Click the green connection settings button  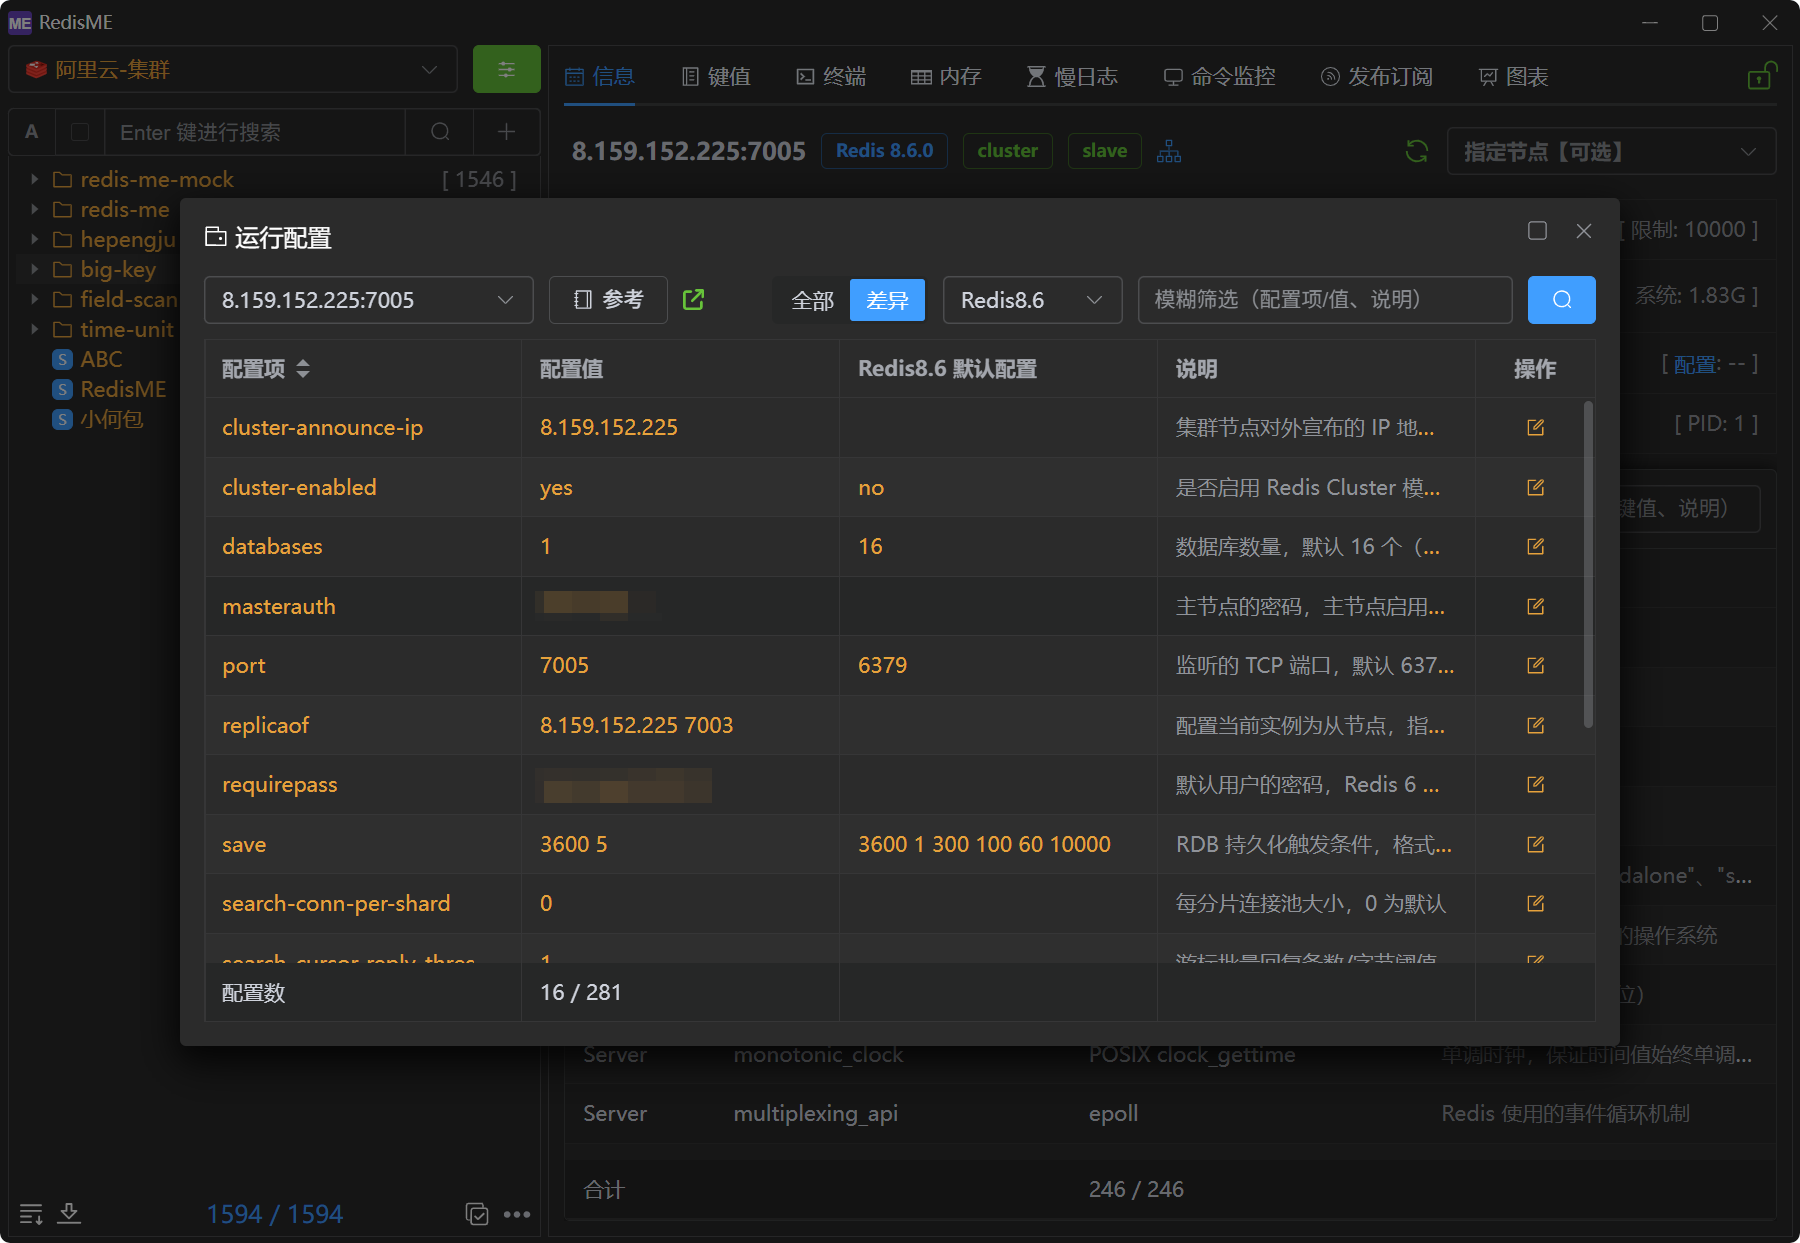click(x=506, y=70)
